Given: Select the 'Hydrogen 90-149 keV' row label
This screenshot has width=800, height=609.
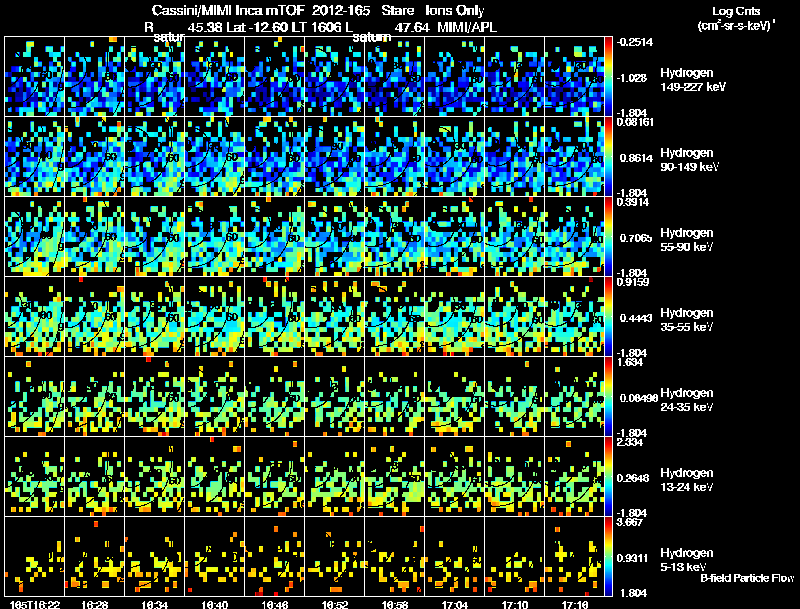Looking at the screenshot, I should pyautogui.click(x=689, y=160).
